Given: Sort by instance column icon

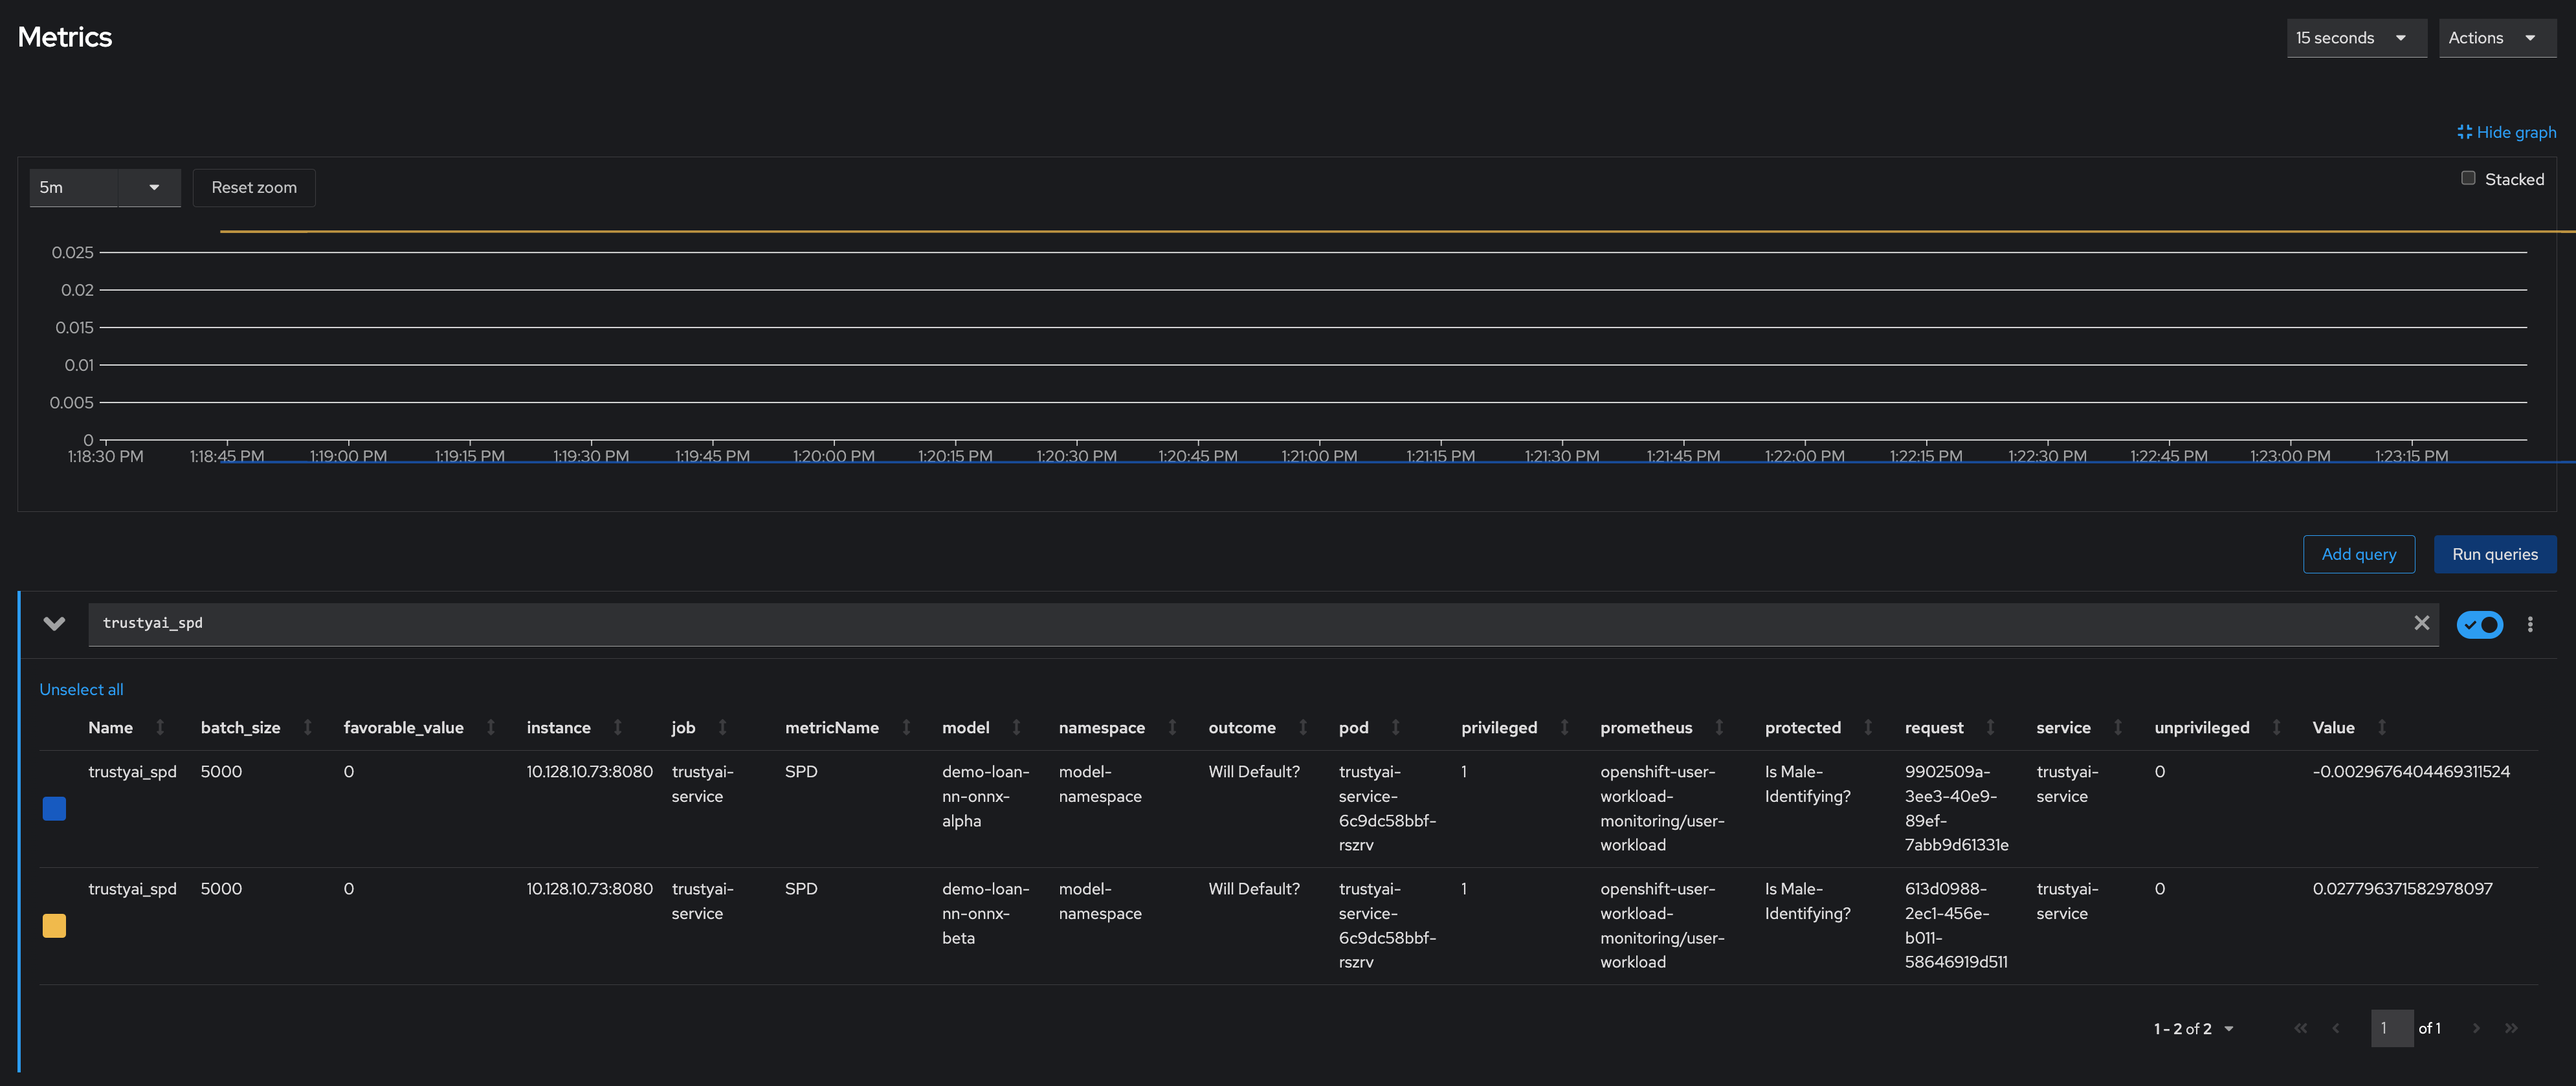Looking at the screenshot, I should pyautogui.click(x=618, y=727).
